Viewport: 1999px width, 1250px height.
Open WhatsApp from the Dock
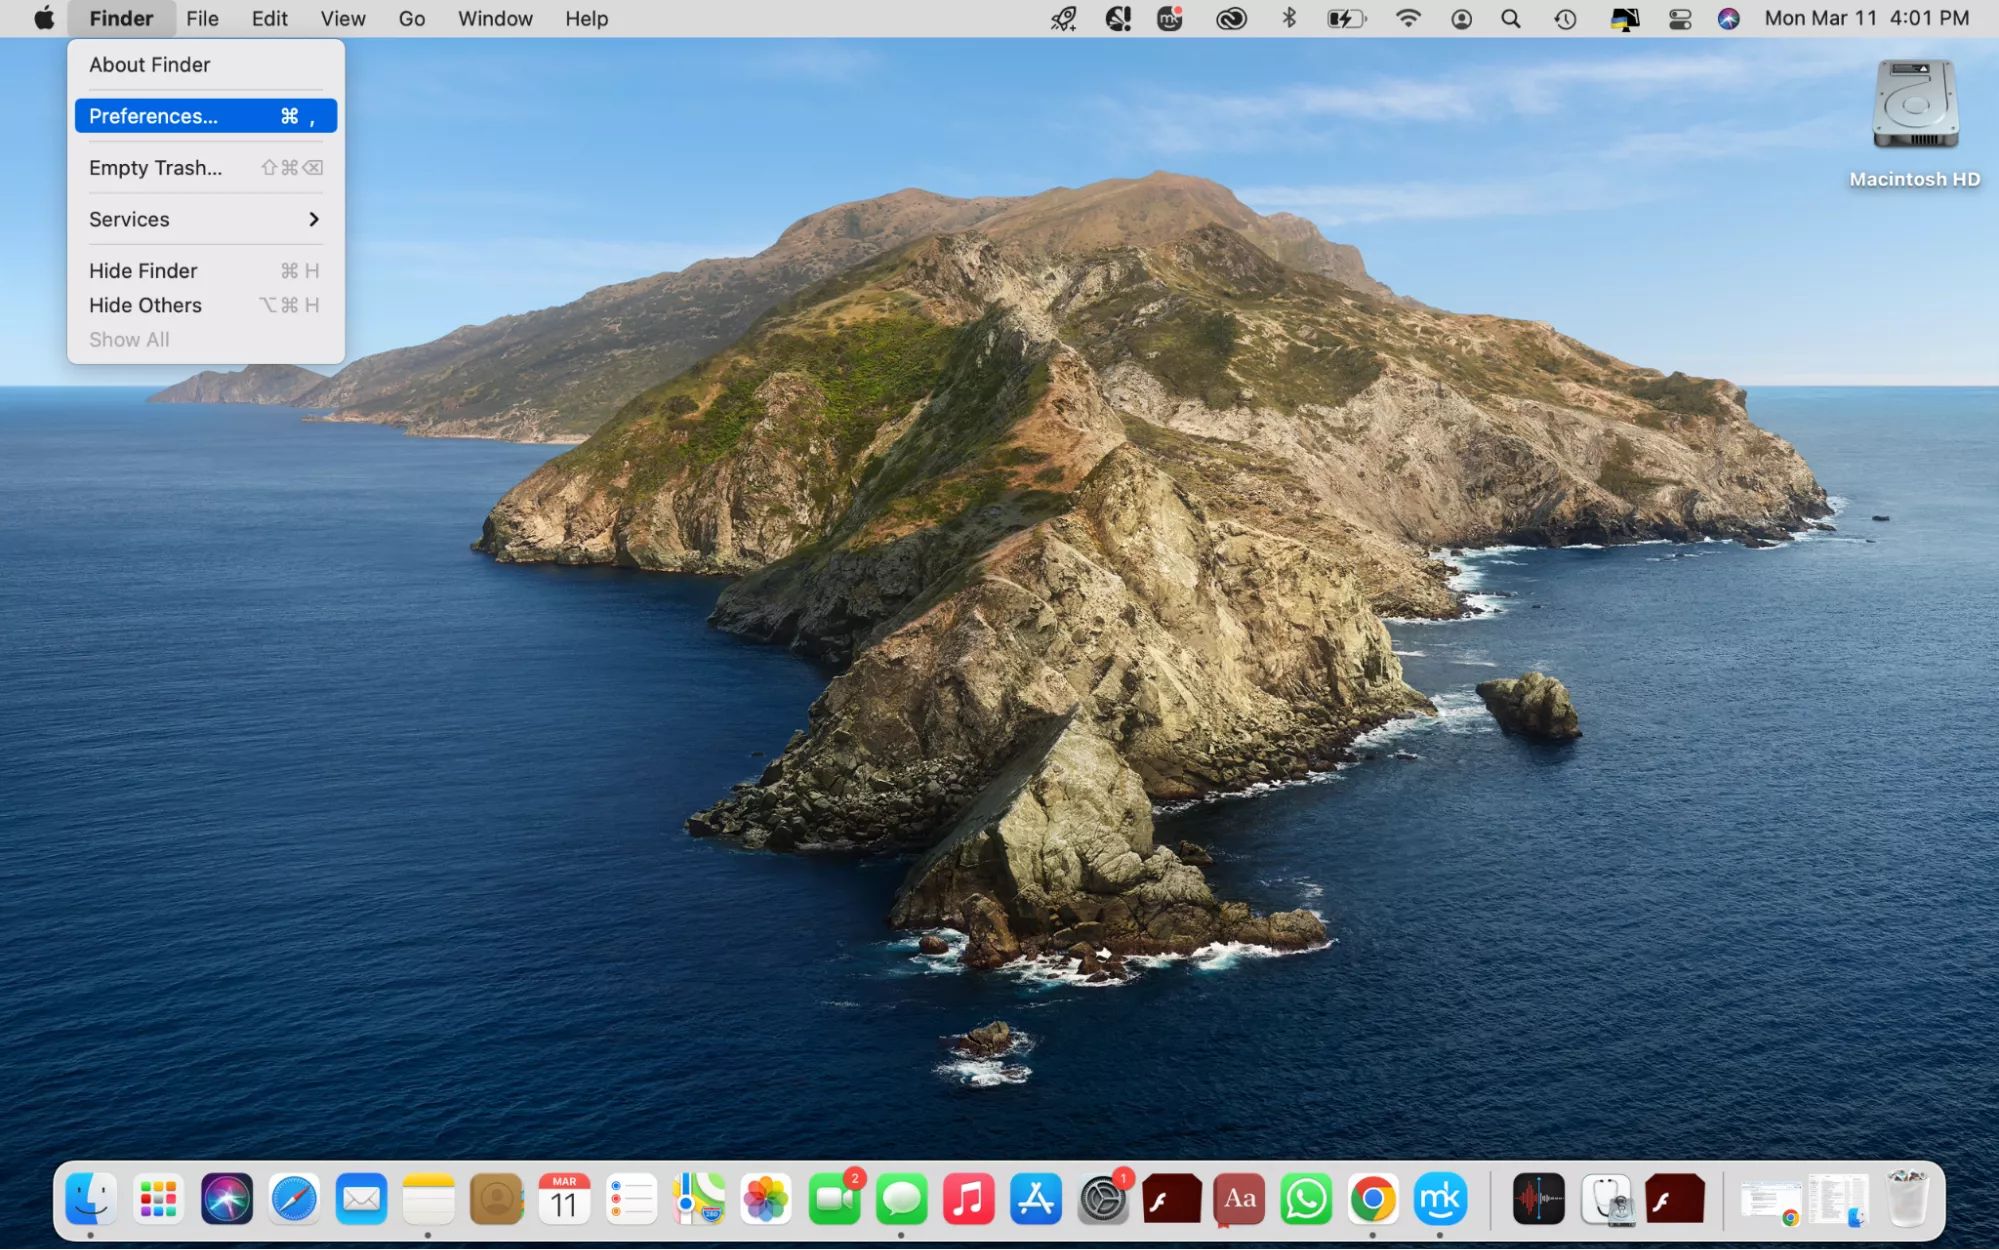[x=1306, y=1198]
